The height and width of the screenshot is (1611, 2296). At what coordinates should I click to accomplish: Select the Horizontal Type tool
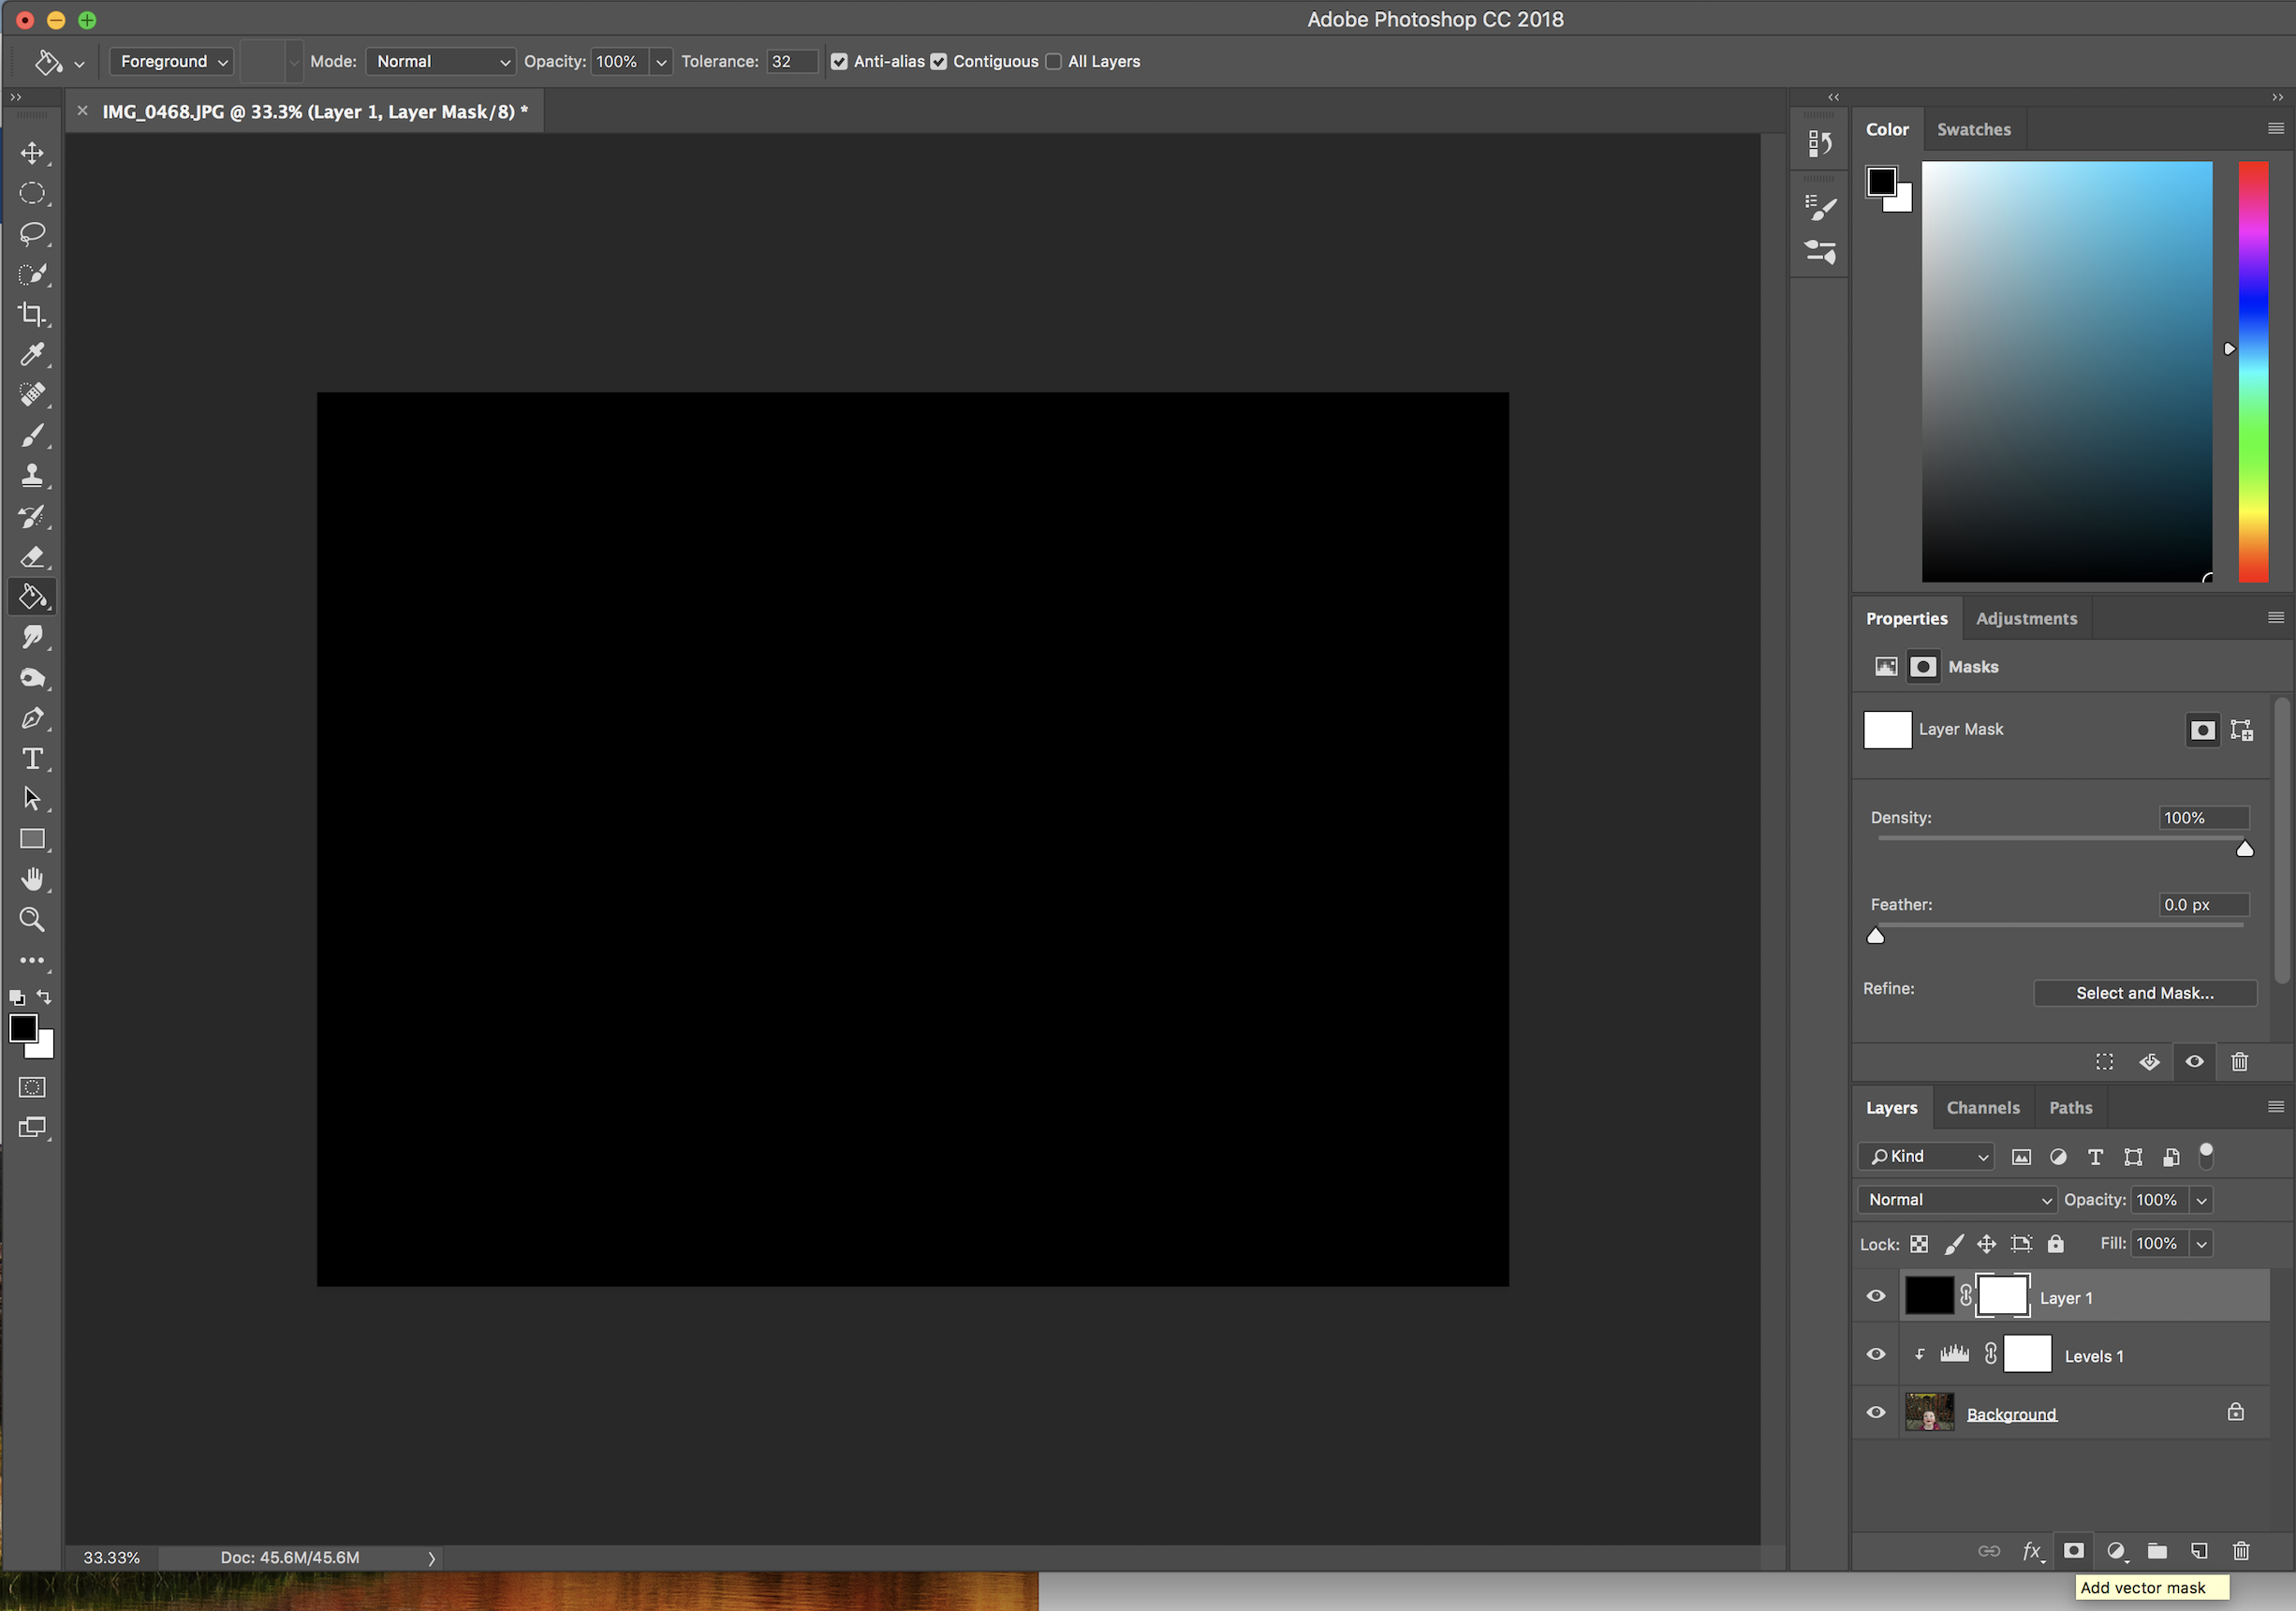tap(32, 759)
